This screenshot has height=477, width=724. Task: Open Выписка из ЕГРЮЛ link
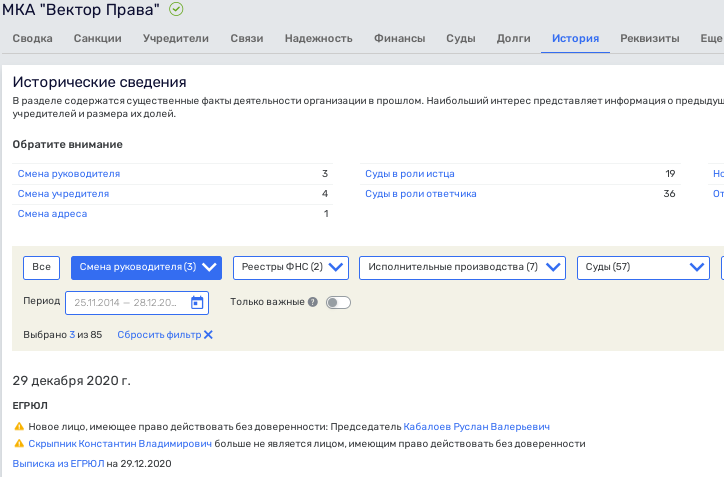[x=58, y=464]
